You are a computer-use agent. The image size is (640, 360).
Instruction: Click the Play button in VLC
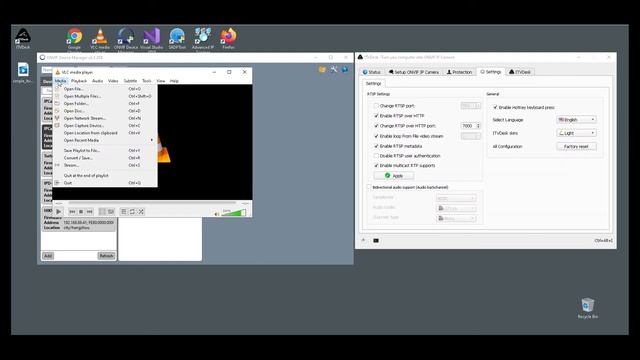coord(59,211)
